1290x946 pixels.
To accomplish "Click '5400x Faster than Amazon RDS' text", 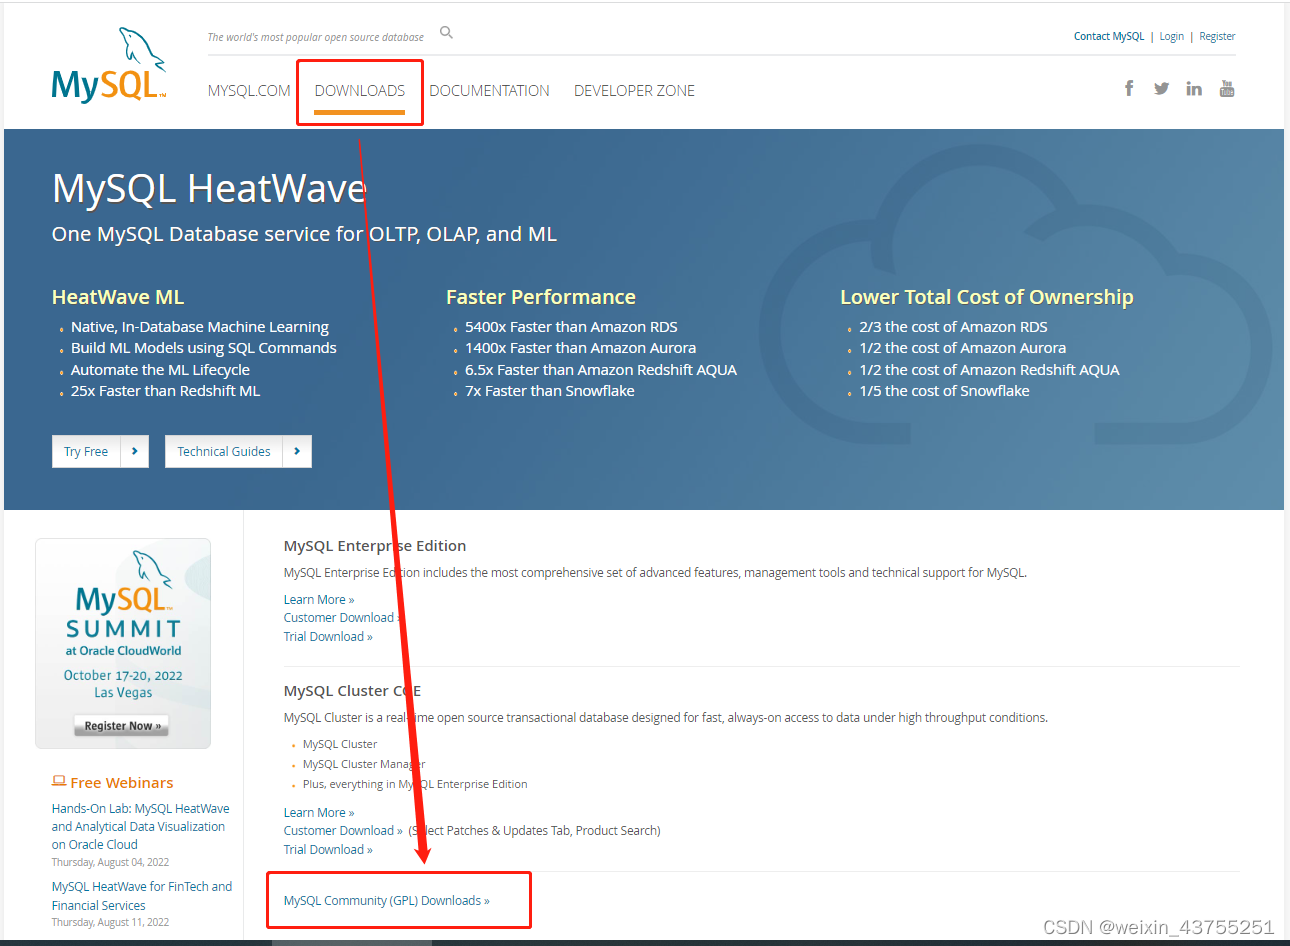I will tap(571, 327).
